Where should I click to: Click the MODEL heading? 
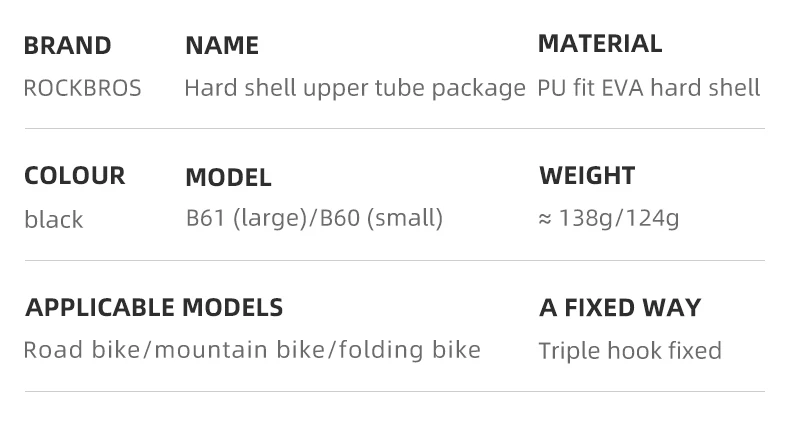point(228,178)
